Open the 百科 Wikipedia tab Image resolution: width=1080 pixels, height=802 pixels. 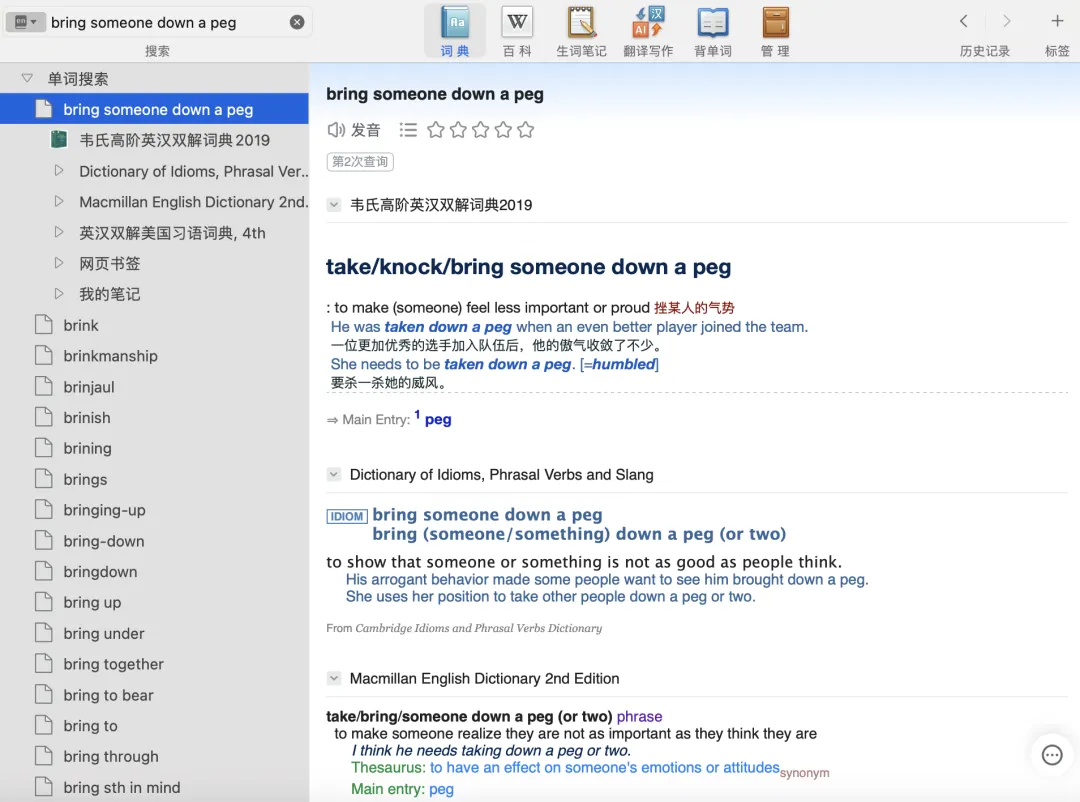pyautogui.click(x=517, y=32)
